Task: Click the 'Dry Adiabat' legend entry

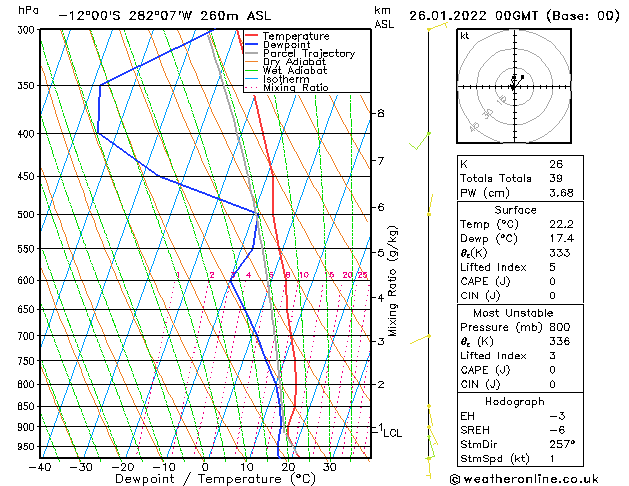Action: [294, 62]
